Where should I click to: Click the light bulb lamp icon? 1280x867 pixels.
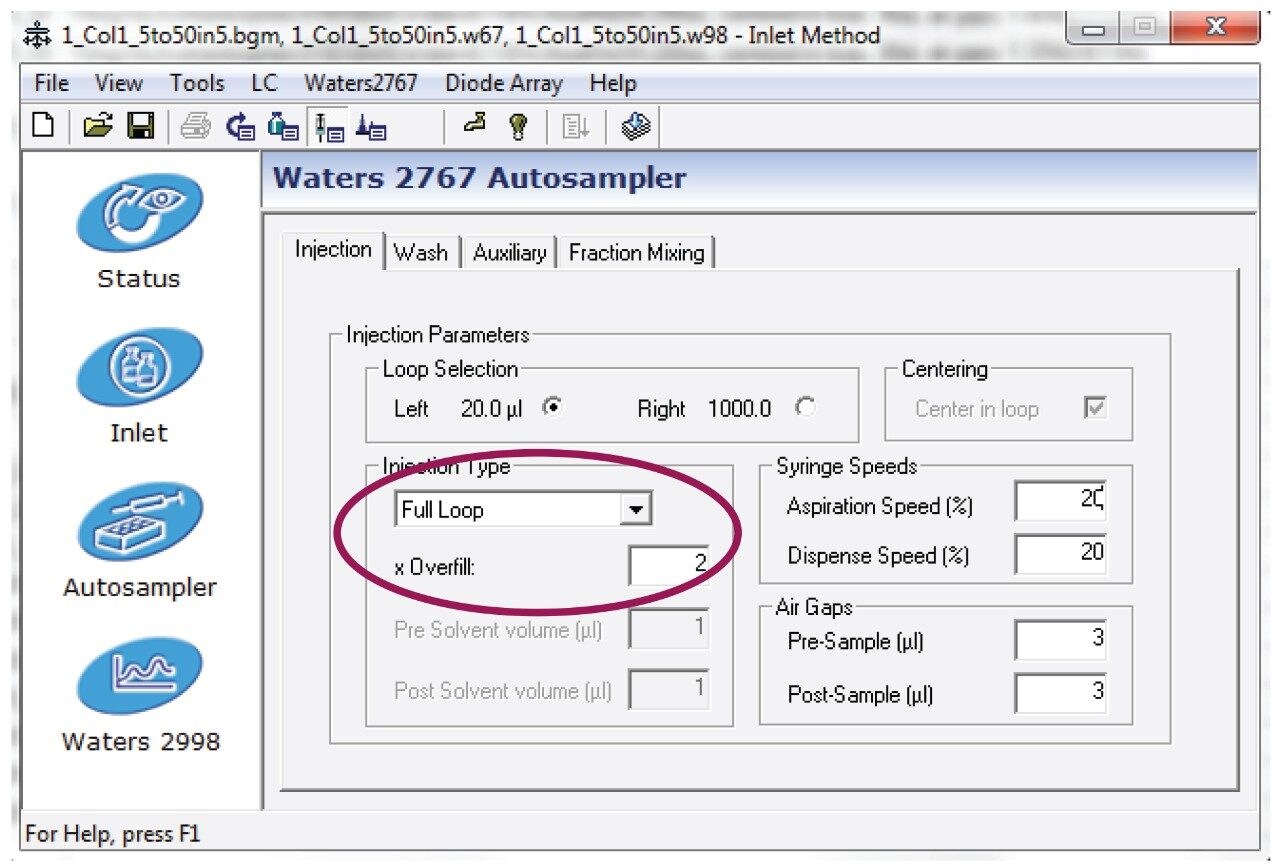pos(518,126)
